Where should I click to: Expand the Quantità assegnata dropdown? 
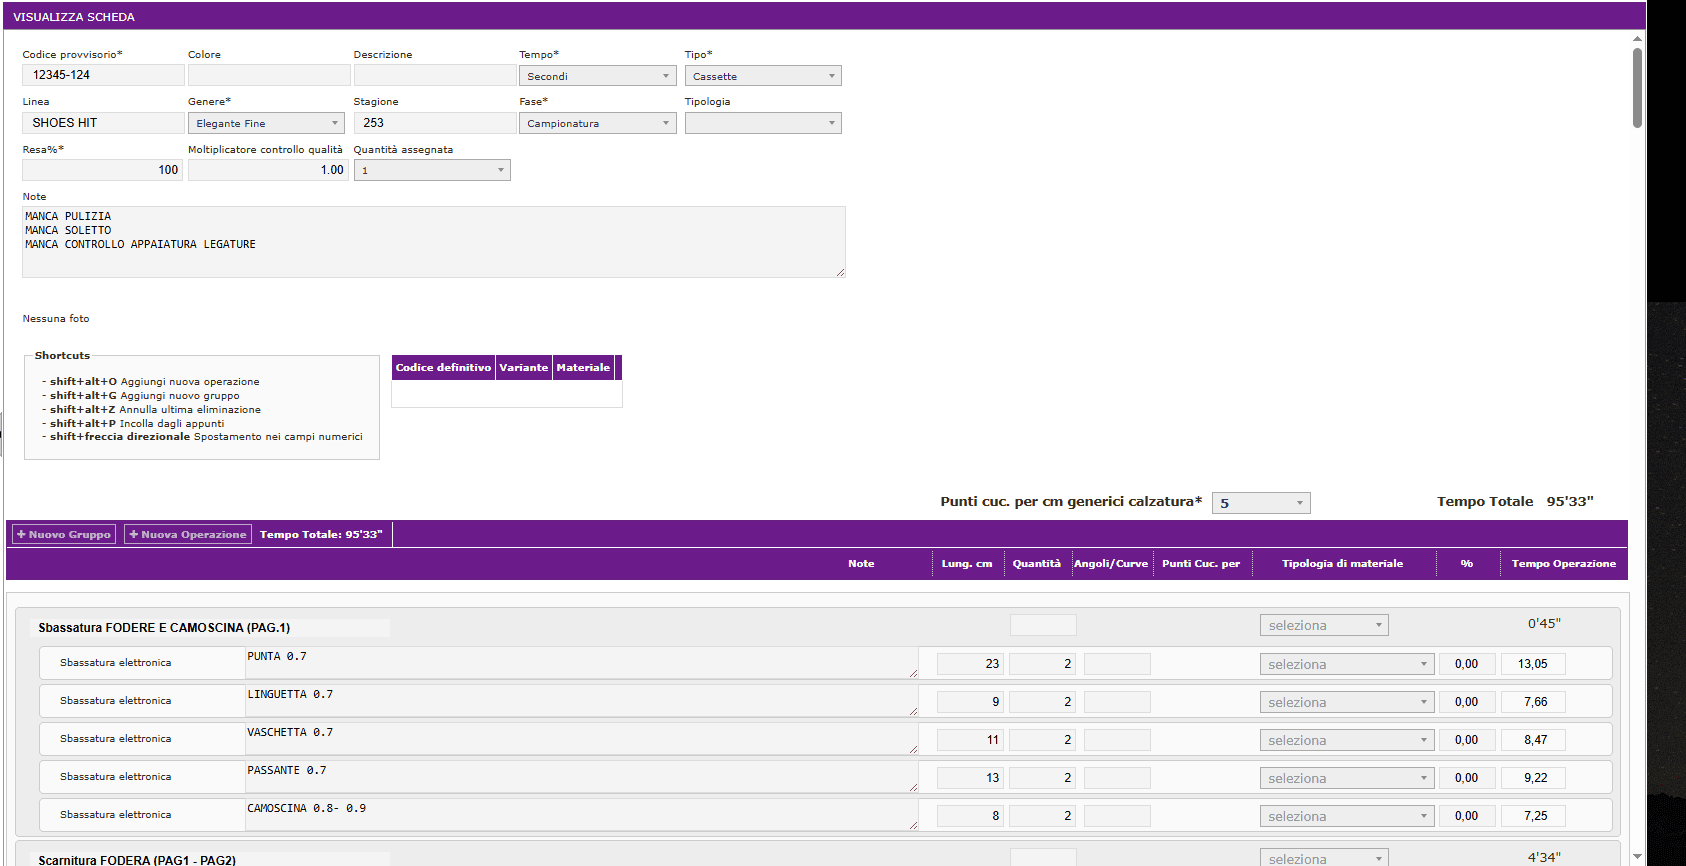pyautogui.click(x=432, y=170)
